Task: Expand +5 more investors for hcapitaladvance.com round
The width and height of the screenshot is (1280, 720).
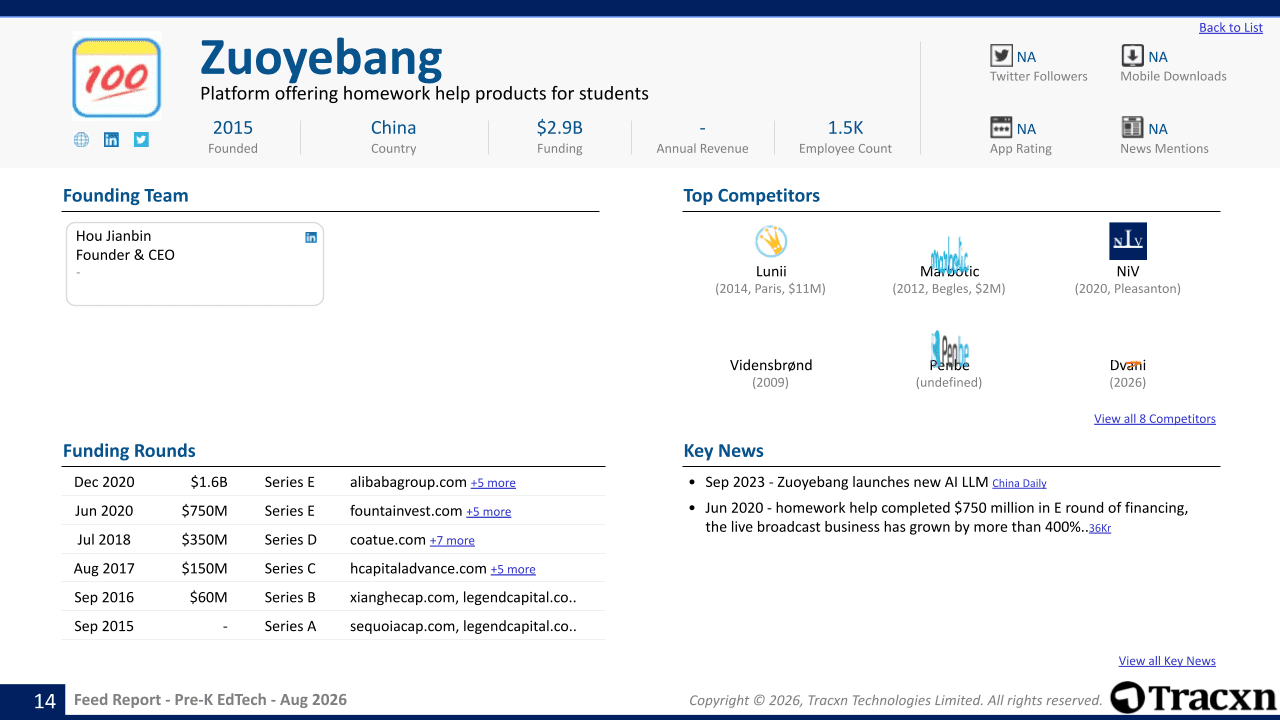Action: 513,570
